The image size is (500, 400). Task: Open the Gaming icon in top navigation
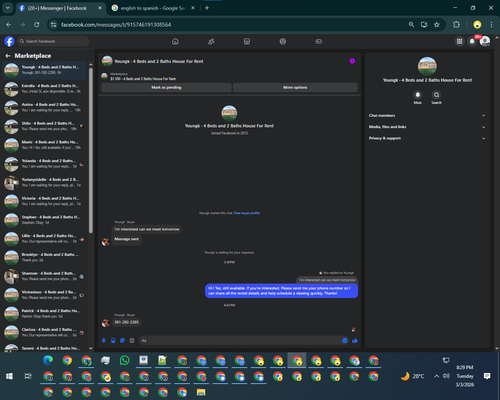pyautogui.click(x=319, y=41)
